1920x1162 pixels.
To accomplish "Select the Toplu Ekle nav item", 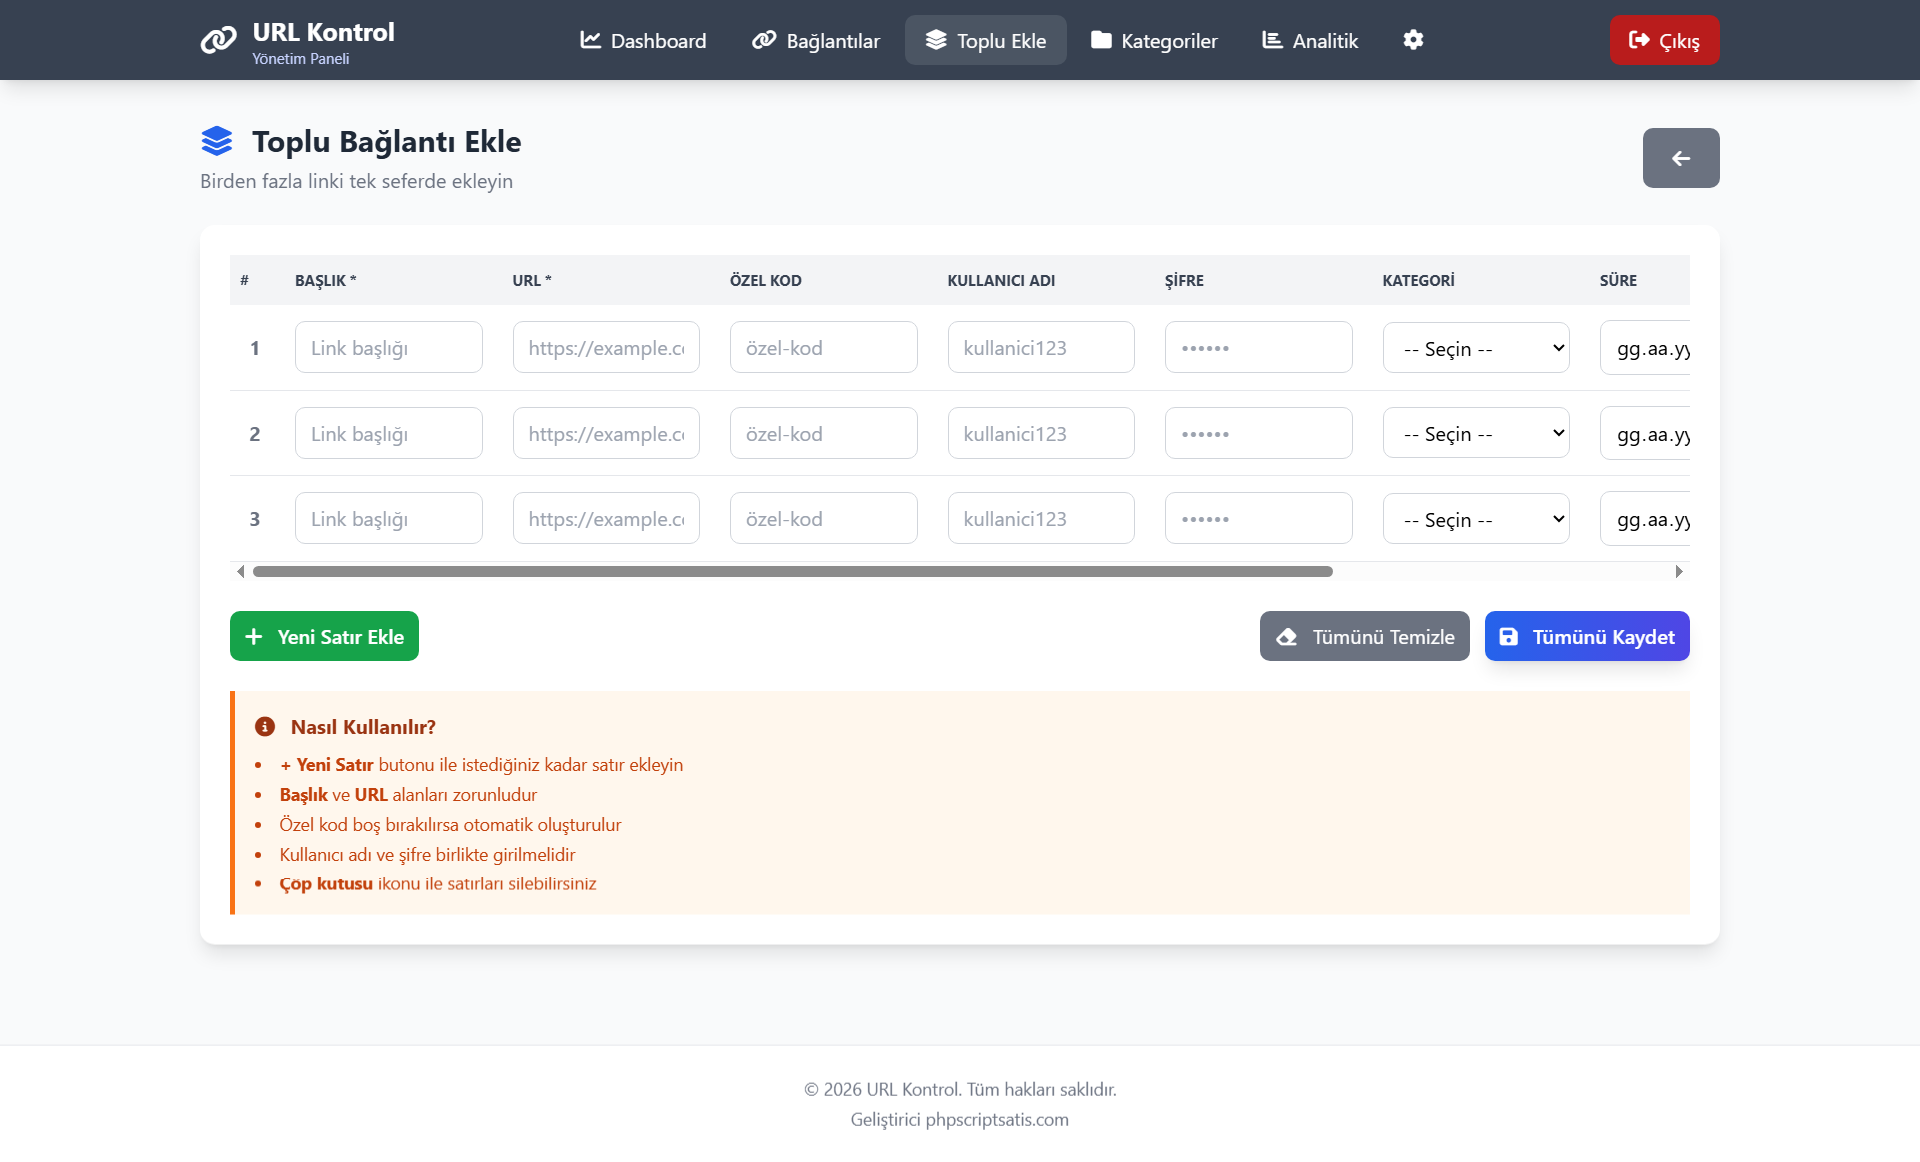I will coord(986,40).
